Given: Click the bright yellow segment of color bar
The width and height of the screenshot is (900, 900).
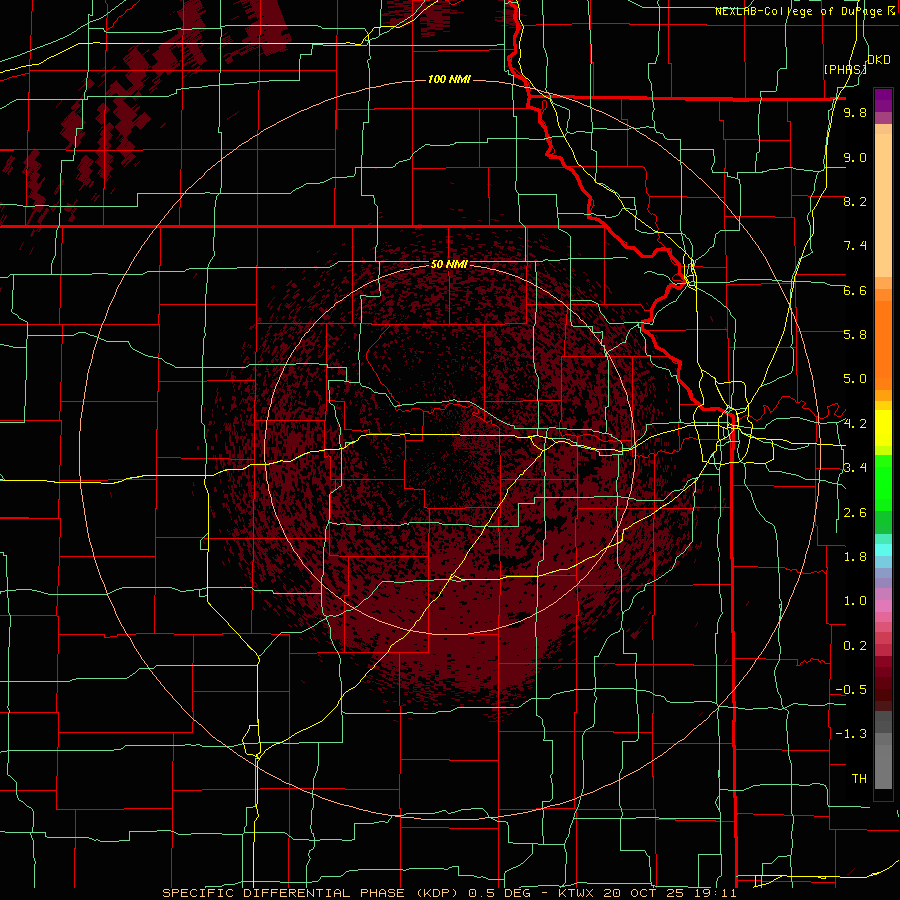Looking at the screenshot, I should 883,428.
